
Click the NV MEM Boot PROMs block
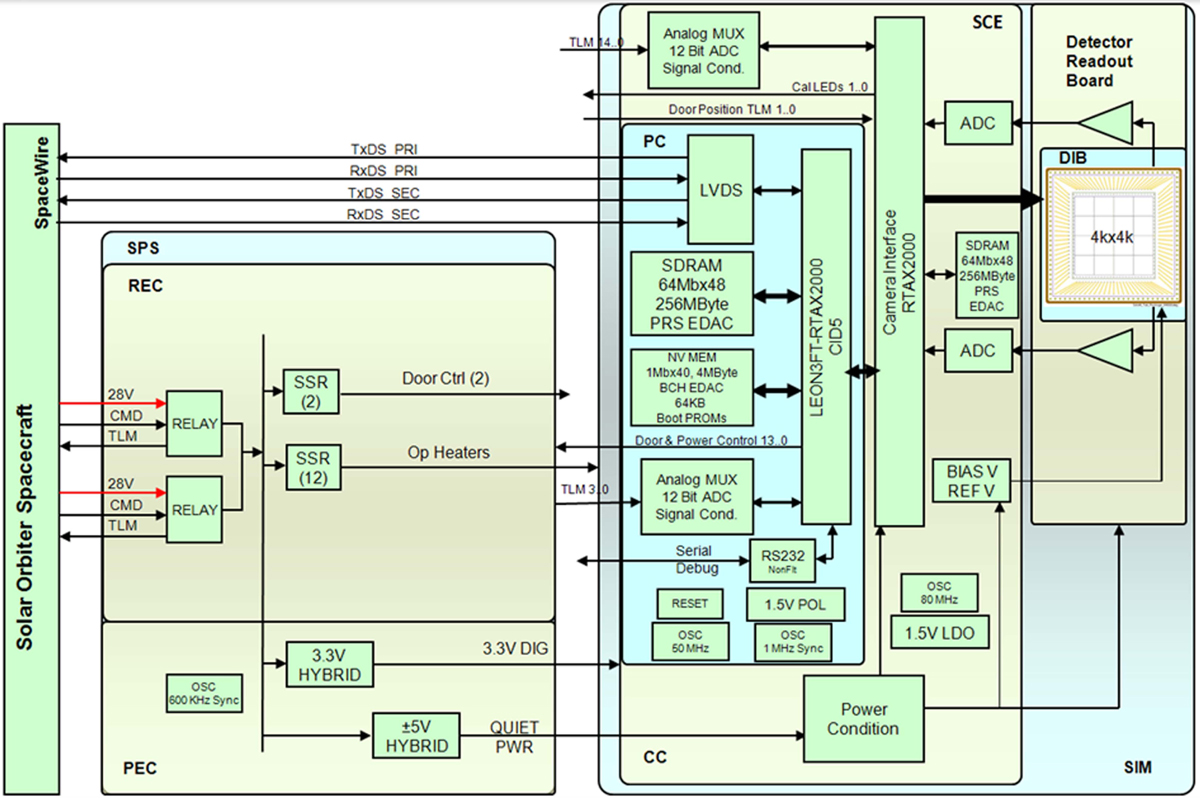coord(692,387)
